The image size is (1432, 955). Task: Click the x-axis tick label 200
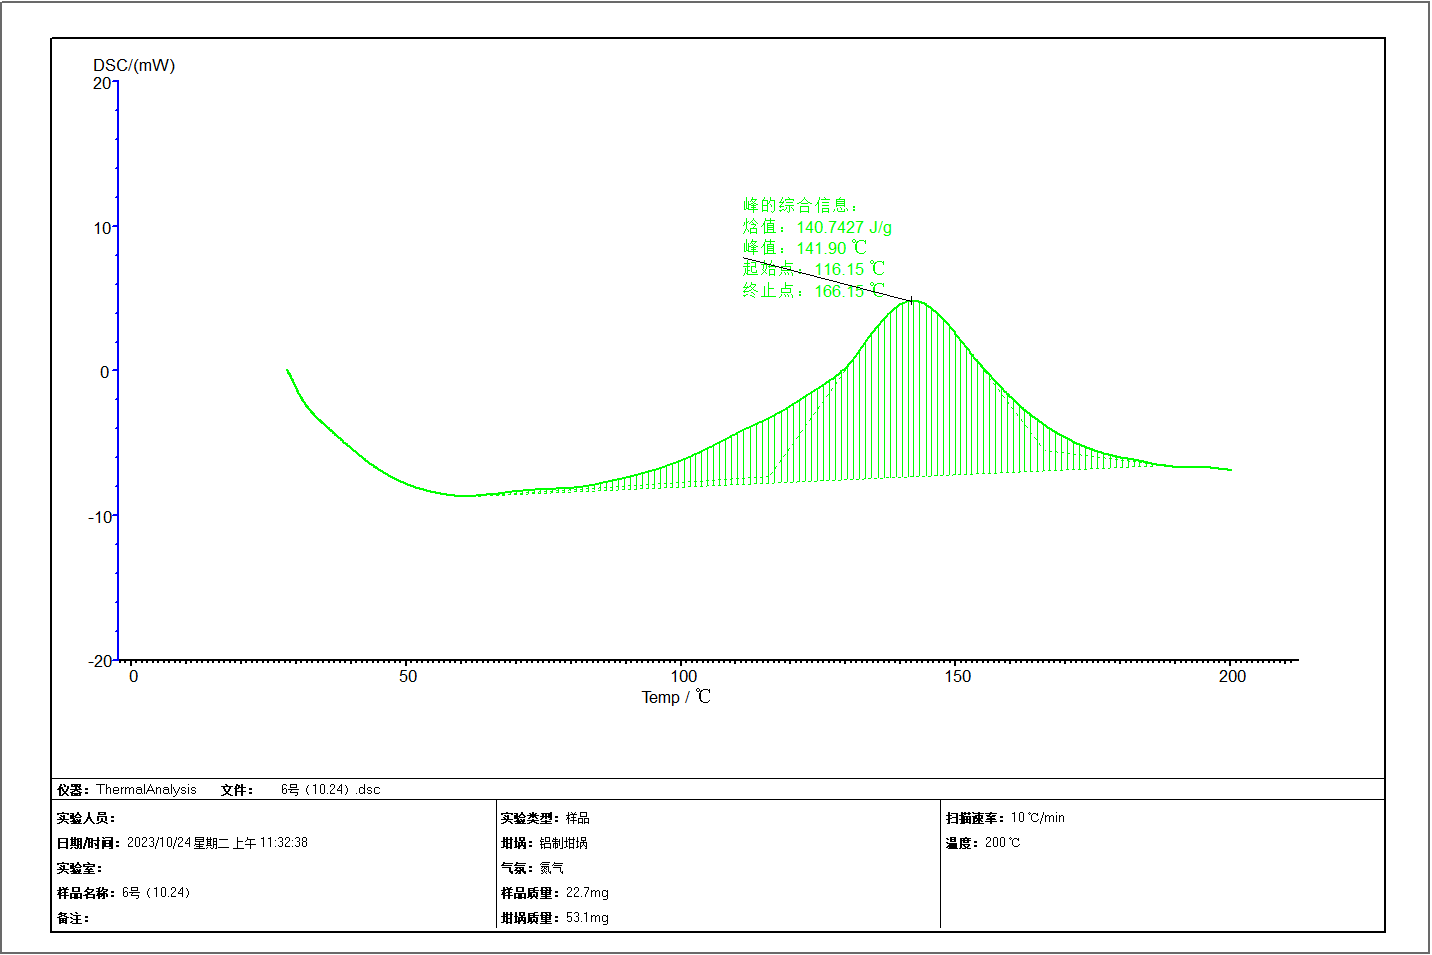[1232, 676]
